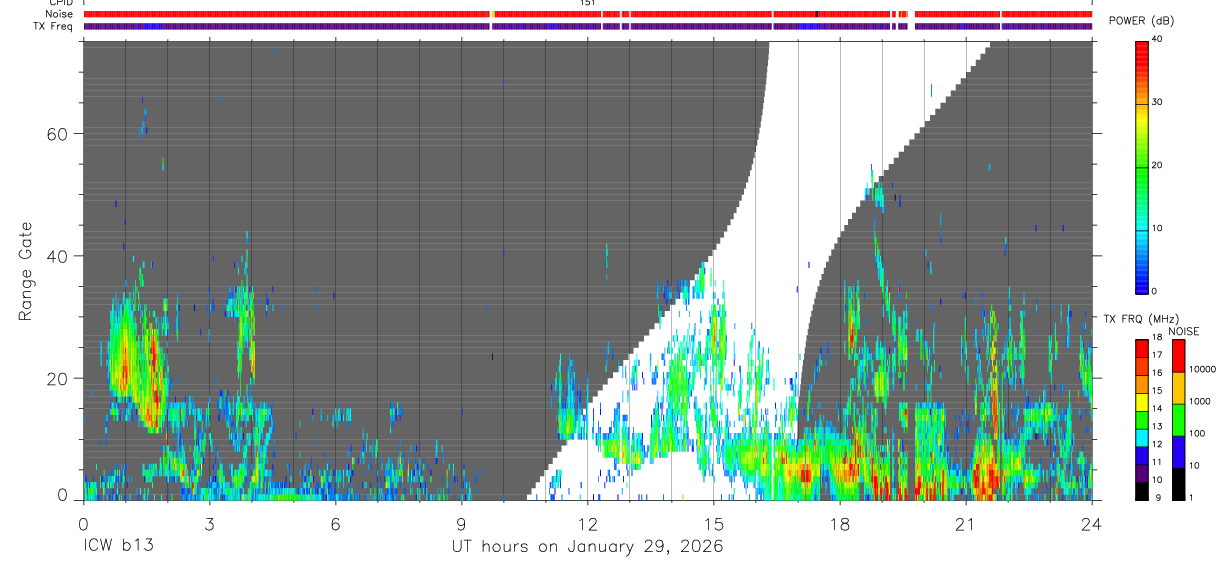The height and width of the screenshot is (567, 1228).
Task: Click the '100' label on NOISE scale
Action: tap(1197, 434)
